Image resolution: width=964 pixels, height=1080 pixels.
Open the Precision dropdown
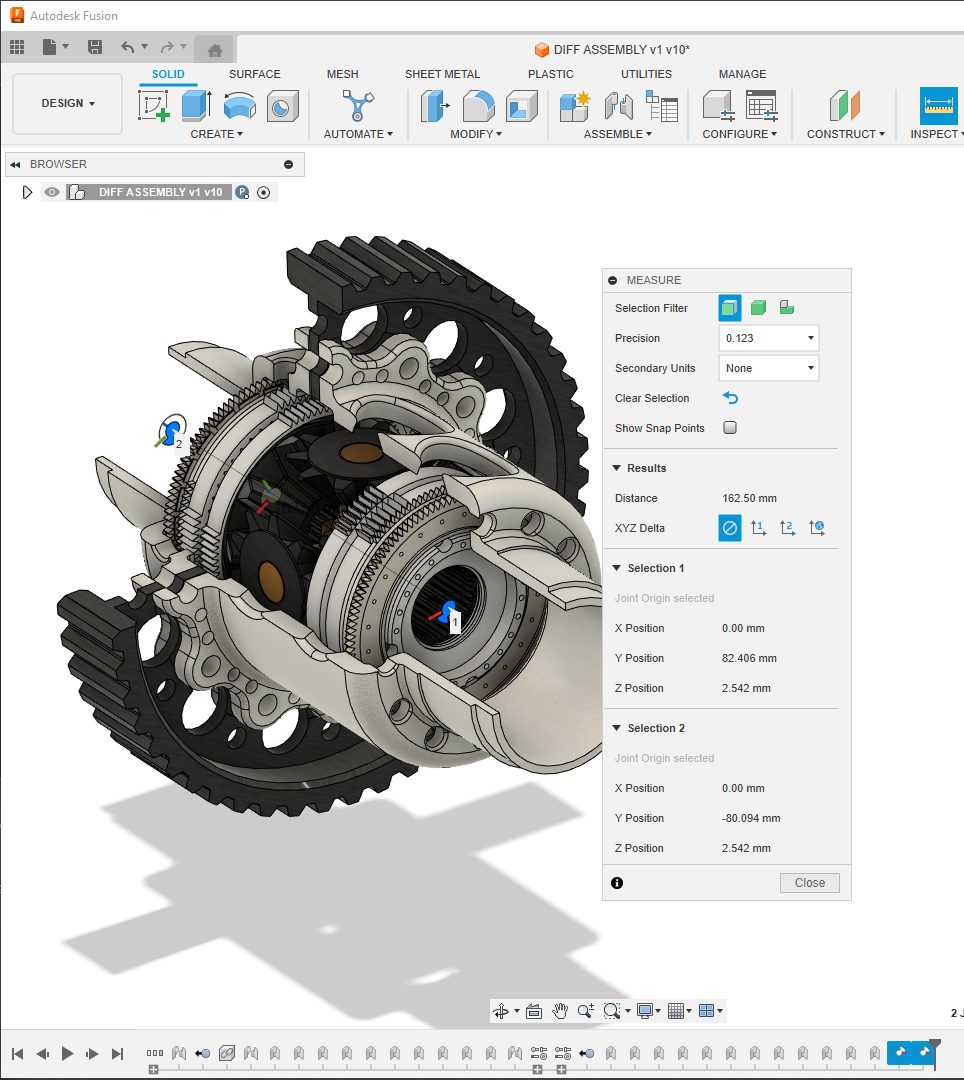point(768,338)
